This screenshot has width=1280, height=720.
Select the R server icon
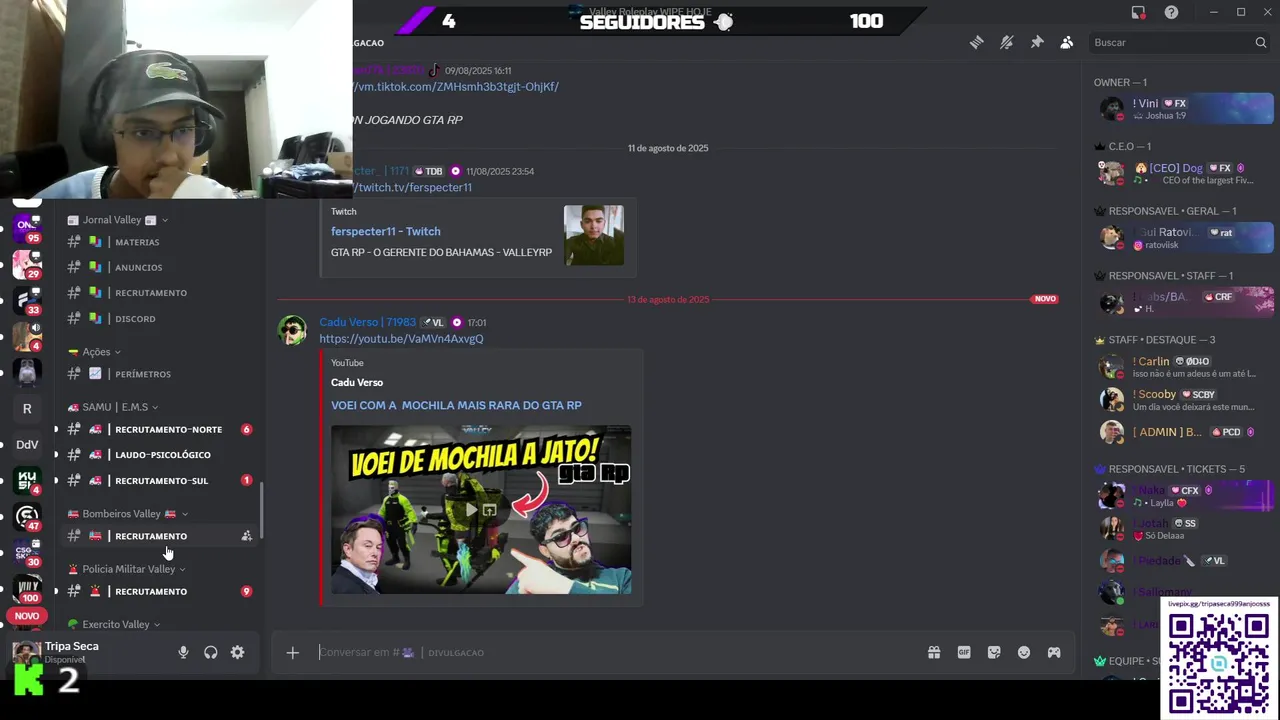coord(27,408)
